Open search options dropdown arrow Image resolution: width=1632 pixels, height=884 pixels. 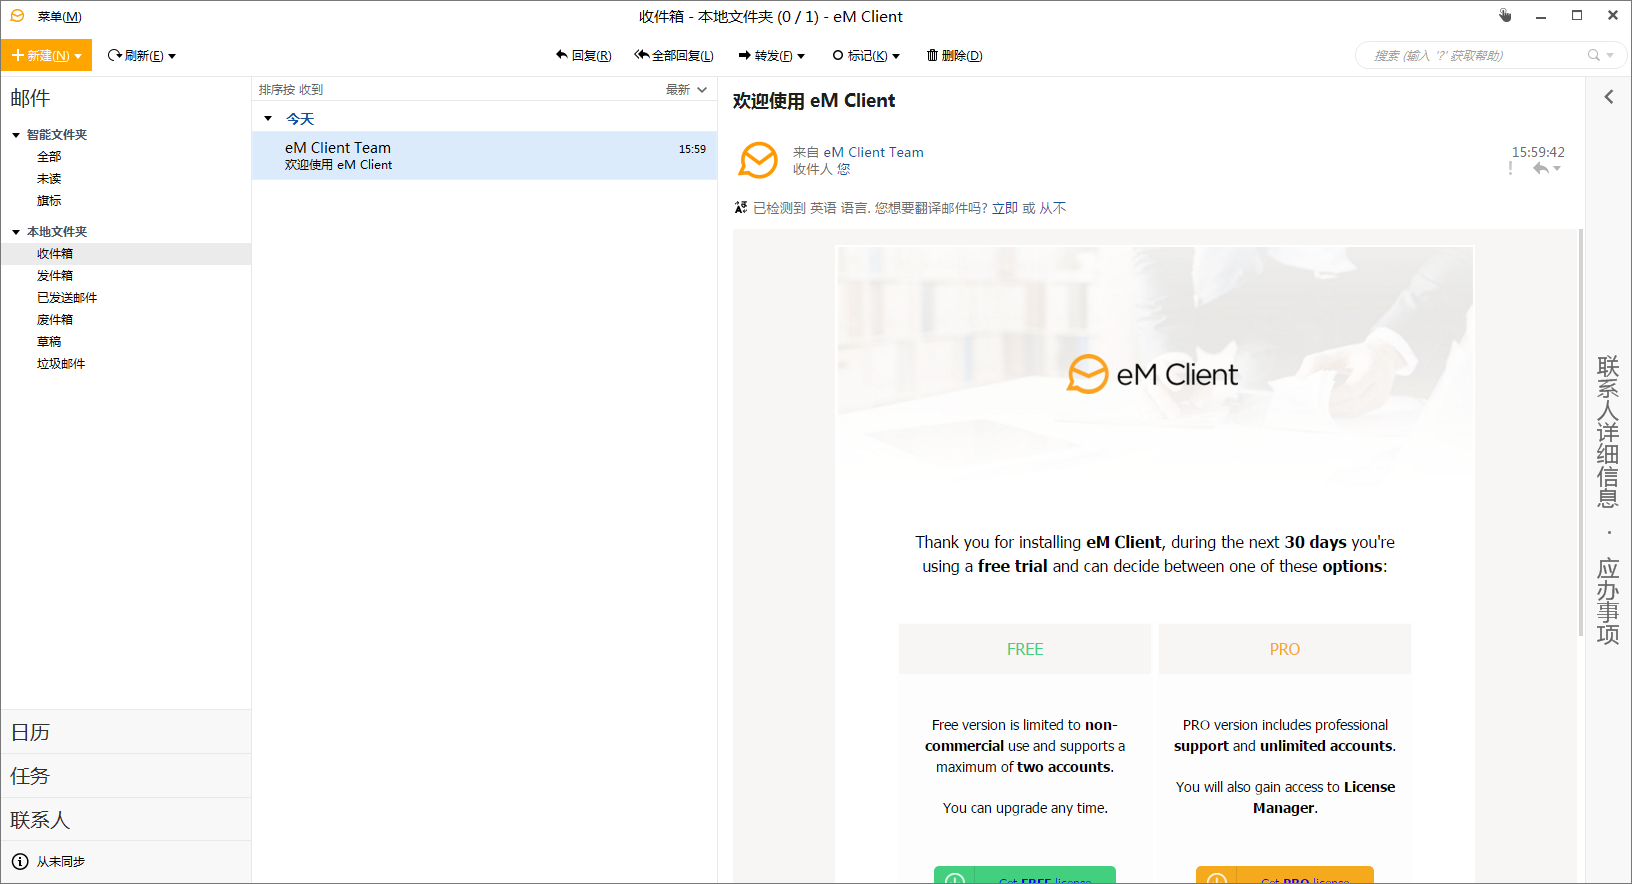pos(1610,56)
